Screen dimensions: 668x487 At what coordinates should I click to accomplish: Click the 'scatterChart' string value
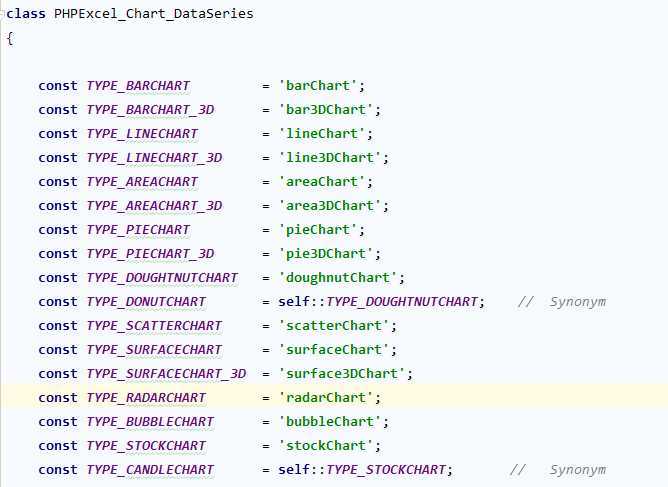tap(334, 326)
